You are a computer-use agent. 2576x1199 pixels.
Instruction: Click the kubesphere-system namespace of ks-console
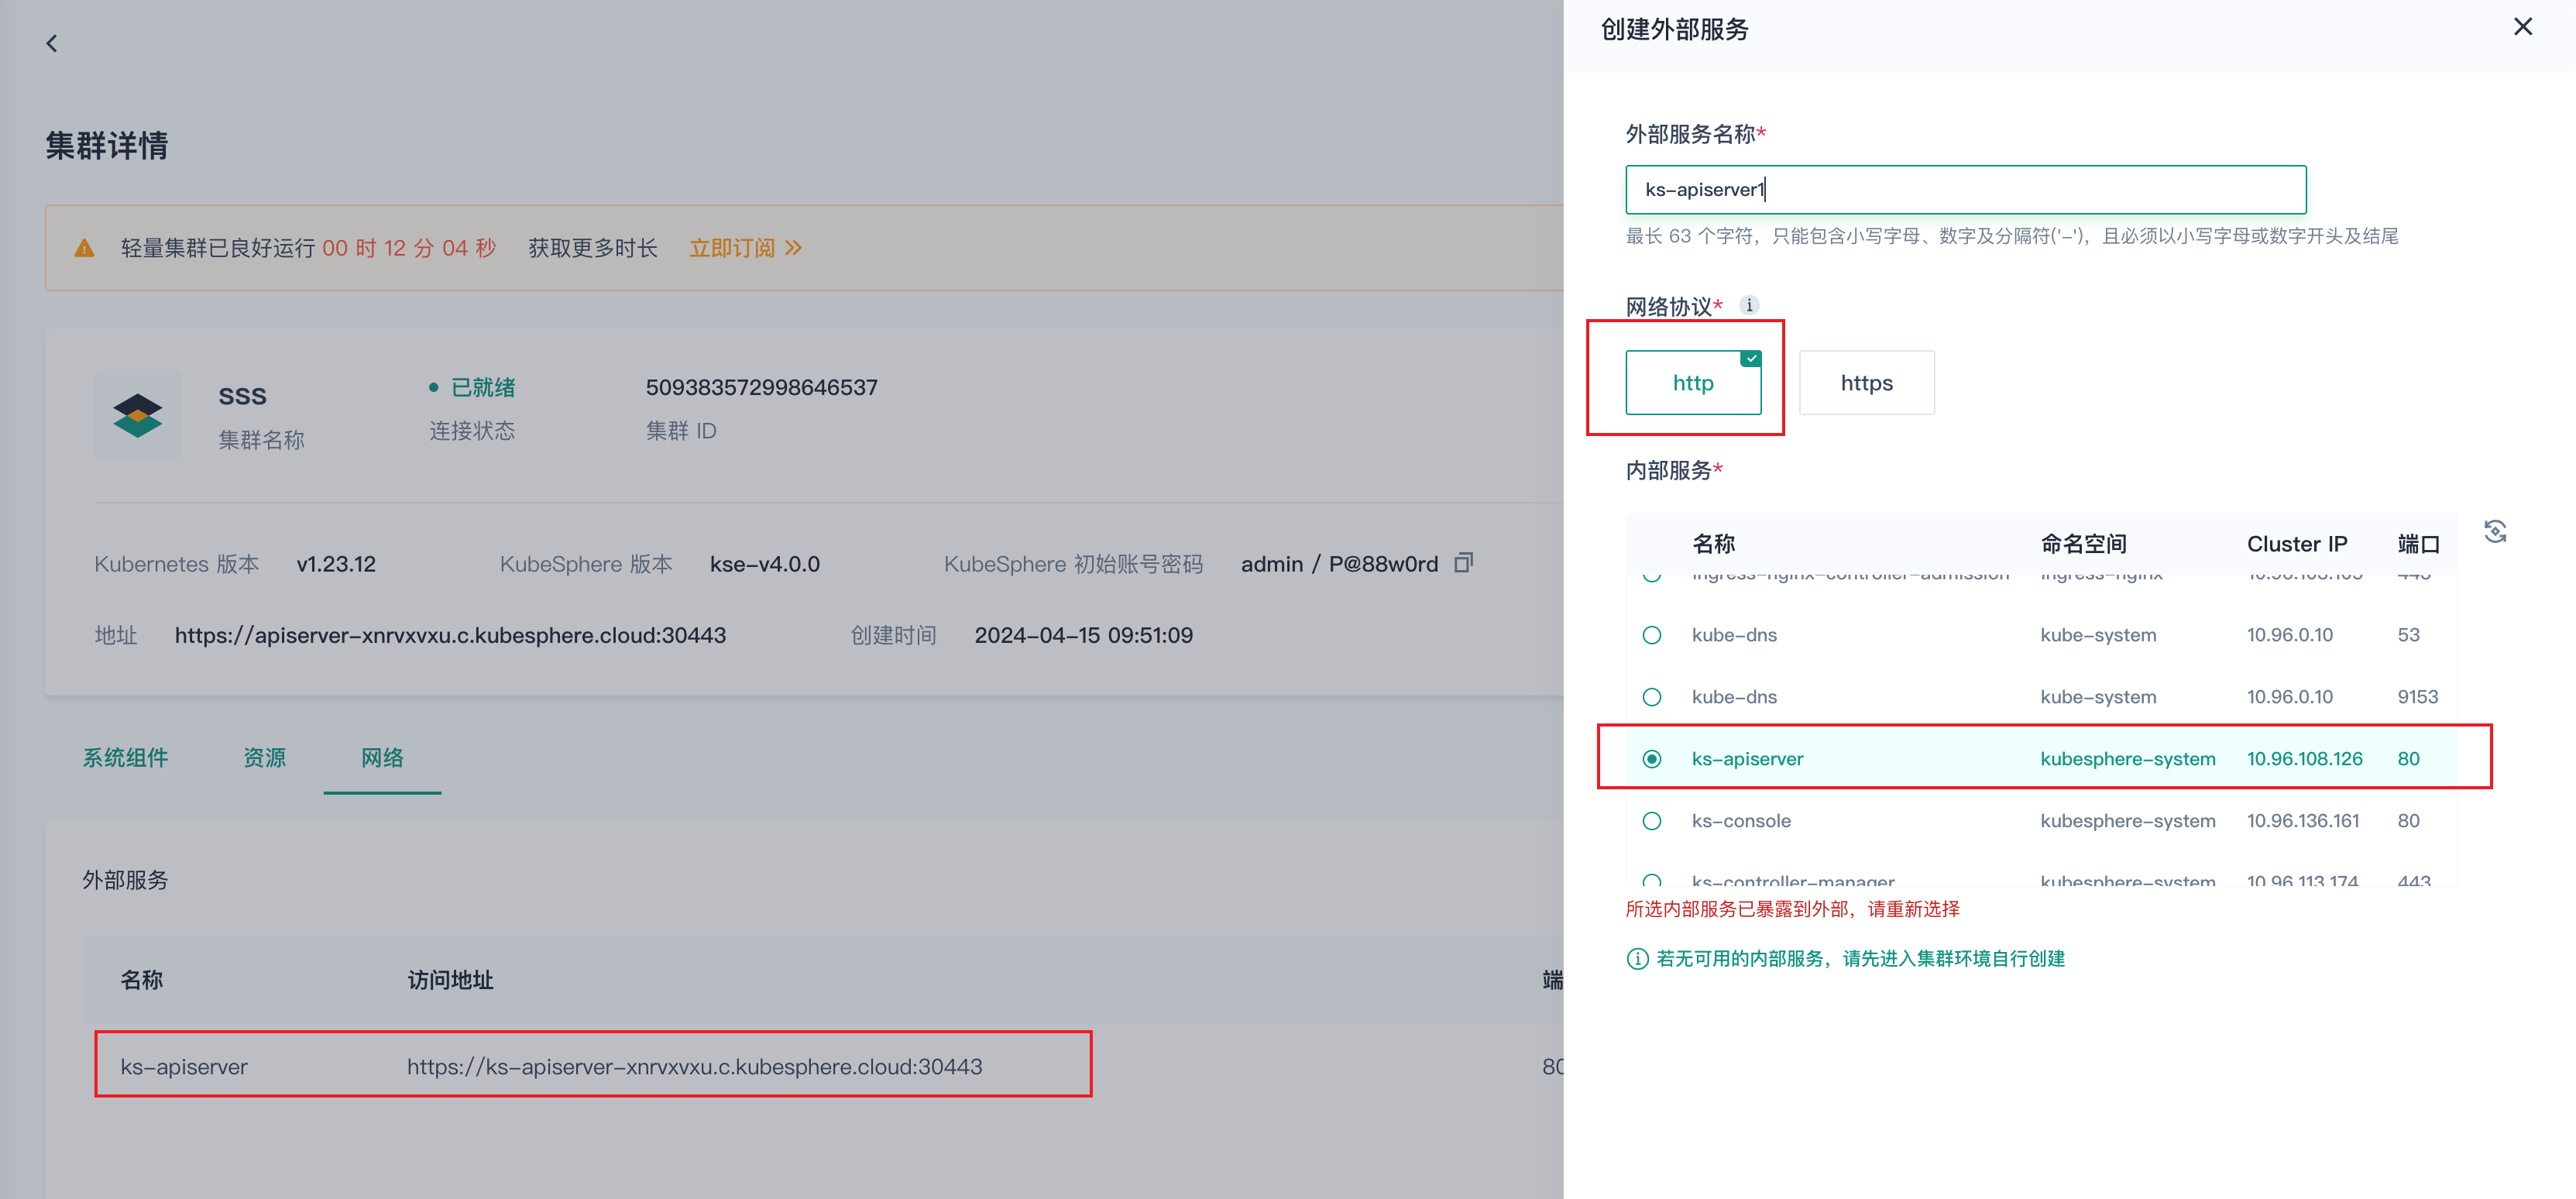click(x=2127, y=821)
